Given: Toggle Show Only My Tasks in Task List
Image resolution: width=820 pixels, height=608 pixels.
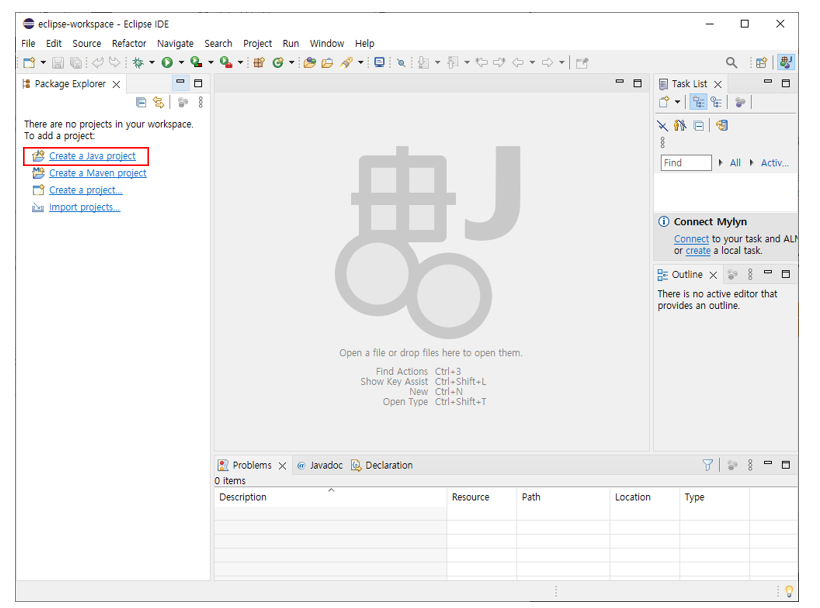Looking at the screenshot, I should 680,125.
